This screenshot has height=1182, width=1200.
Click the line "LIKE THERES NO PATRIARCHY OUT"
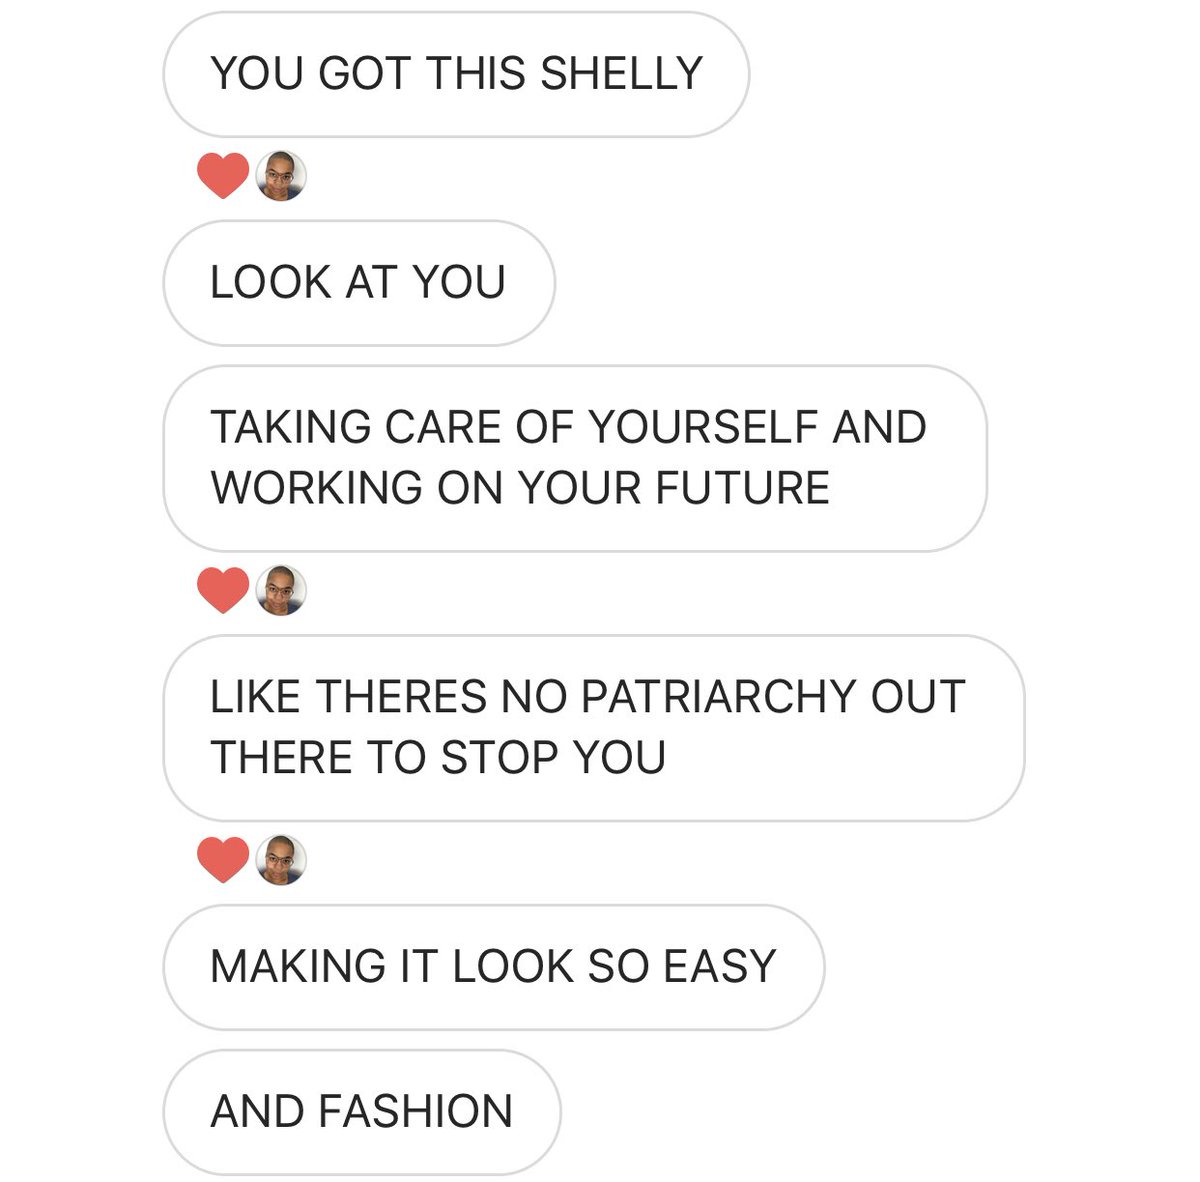point(587,697)
